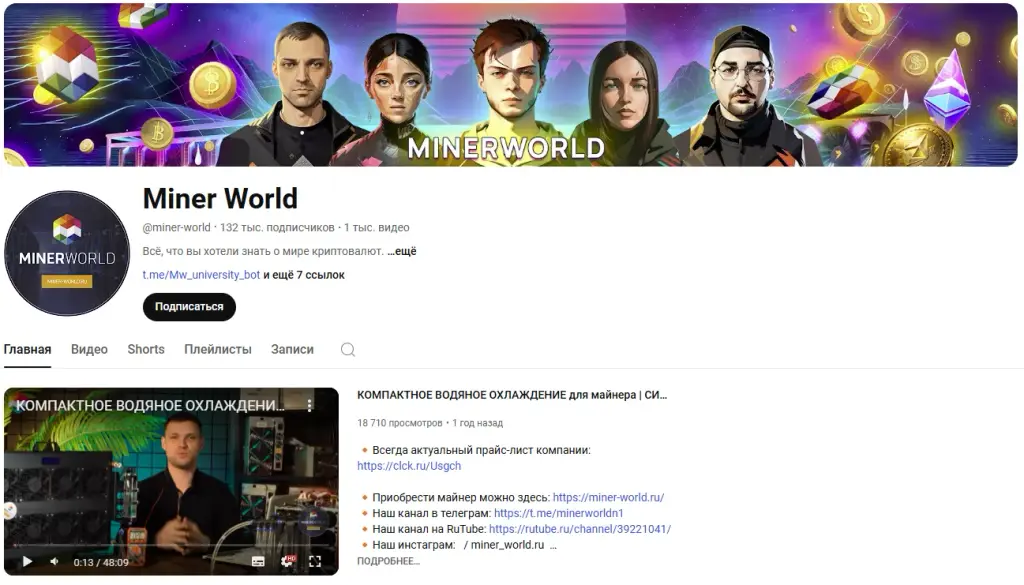Click the MINERWORLD channel banner
Viewport: 1024px width, 585px height.
click(511, 85)
